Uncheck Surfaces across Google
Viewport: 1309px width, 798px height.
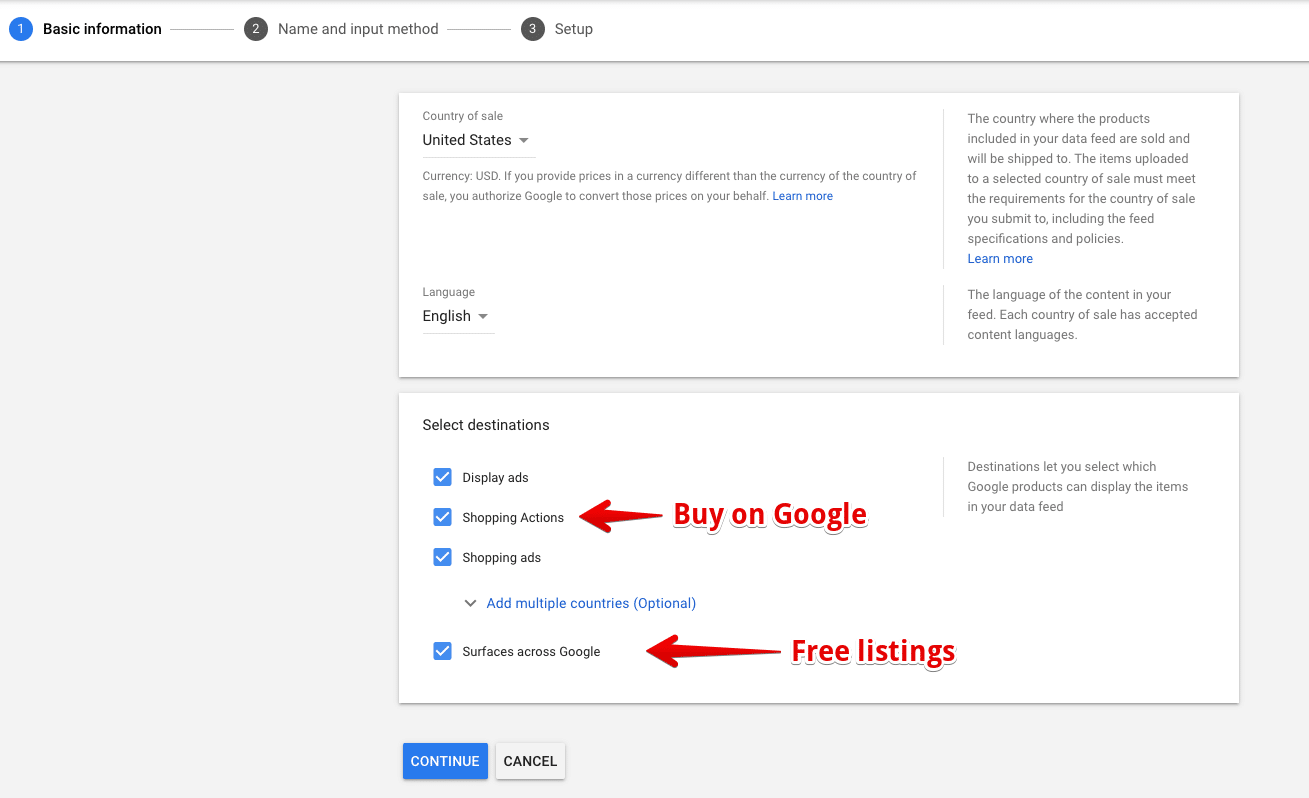(442, 651)
